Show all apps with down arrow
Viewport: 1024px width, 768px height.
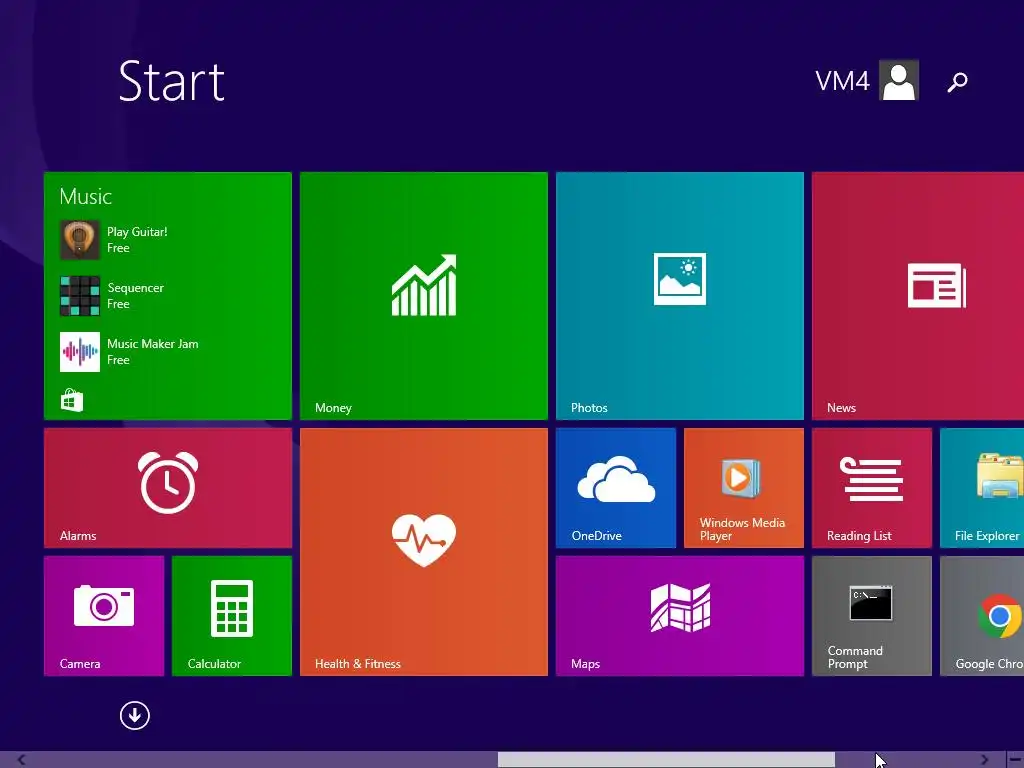pyautogui.click(x=135, y=716)
